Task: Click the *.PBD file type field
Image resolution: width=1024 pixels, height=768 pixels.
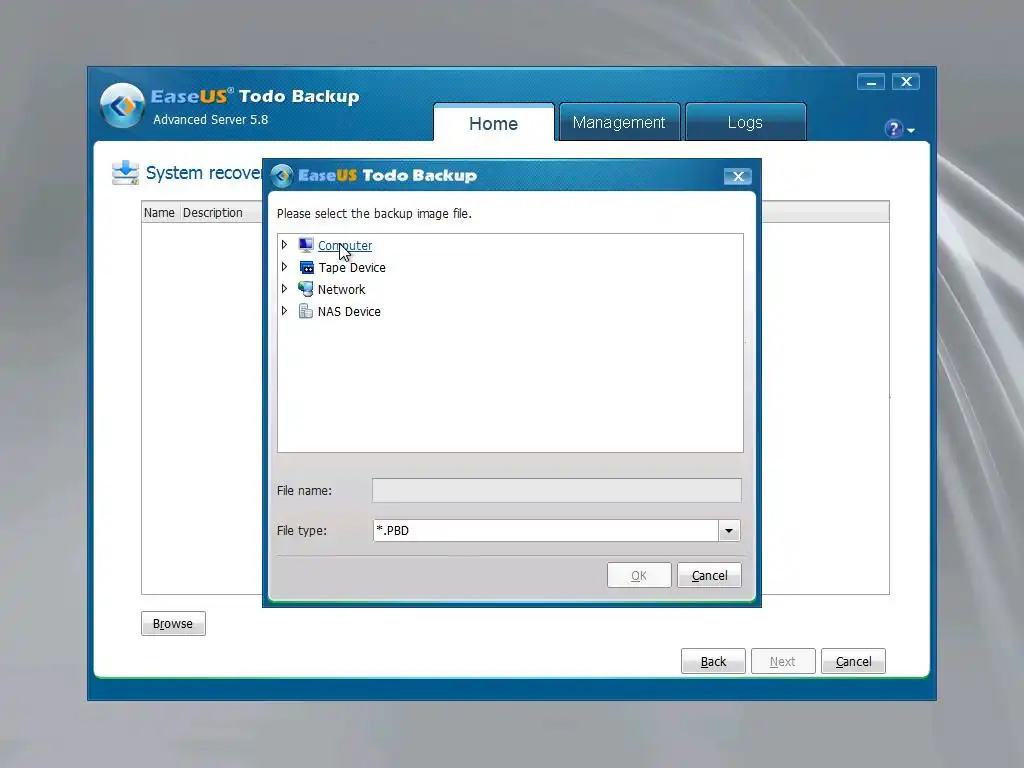Action: [x=546, y=530]
